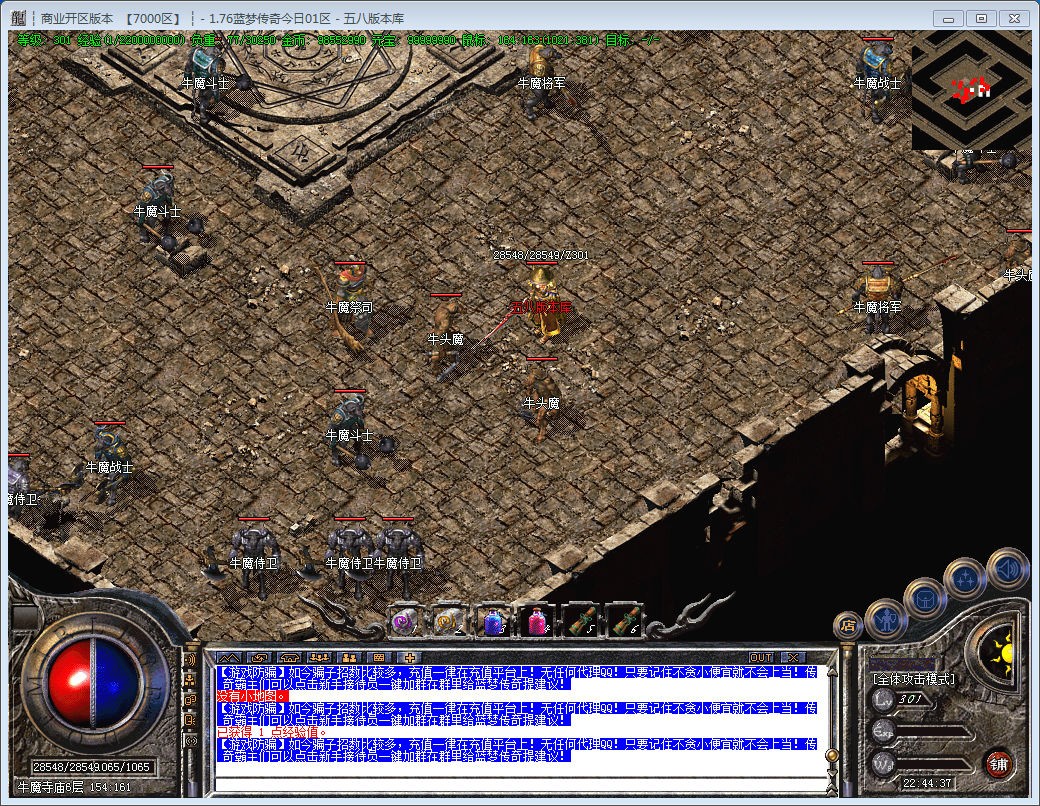1040x806 pixels.
Task: Toggle the hierarchy-tree chat filter icon
Action: pos(190,680)
